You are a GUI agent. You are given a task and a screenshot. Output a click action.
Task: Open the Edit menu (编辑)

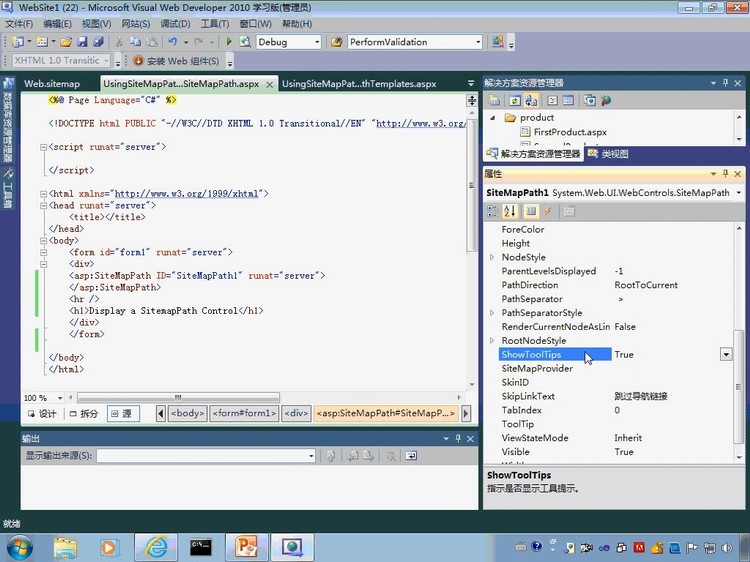(x=57, y=24)
